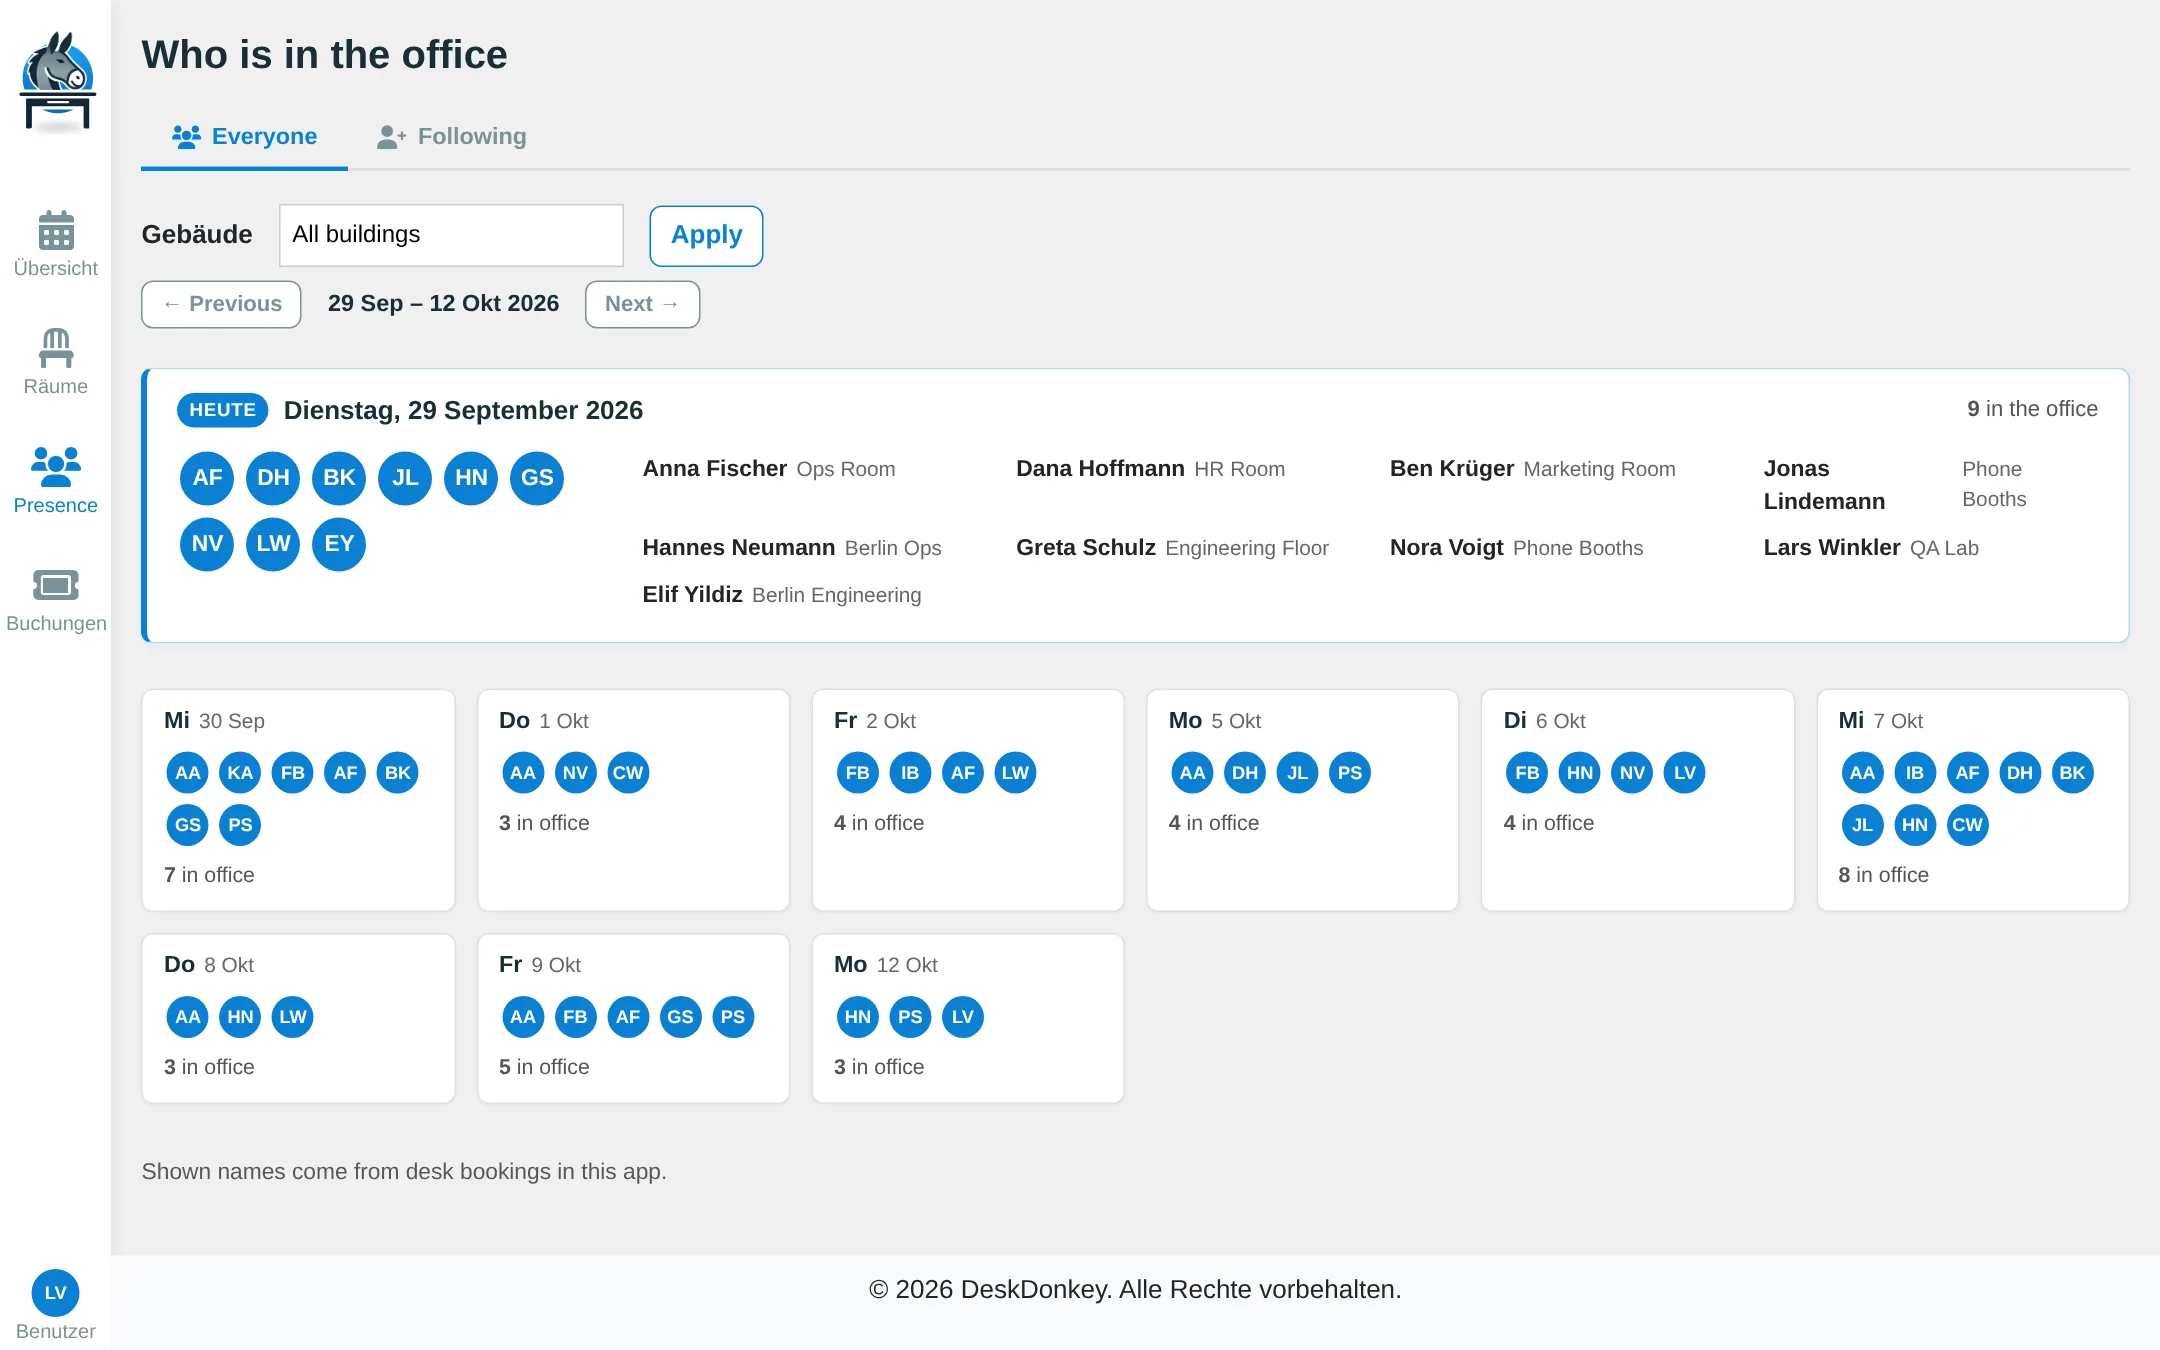The image size is (2160, 1350).
Task: Click the LV Benutzer avatar
Action: pos(56,1293)
